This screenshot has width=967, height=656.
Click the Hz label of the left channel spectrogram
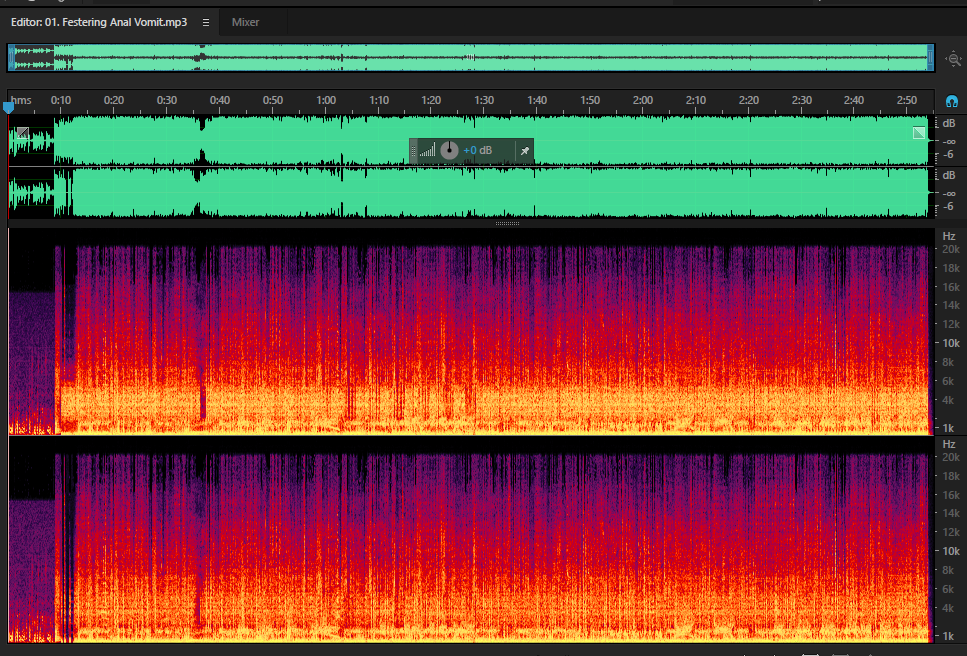click(948, 236)
